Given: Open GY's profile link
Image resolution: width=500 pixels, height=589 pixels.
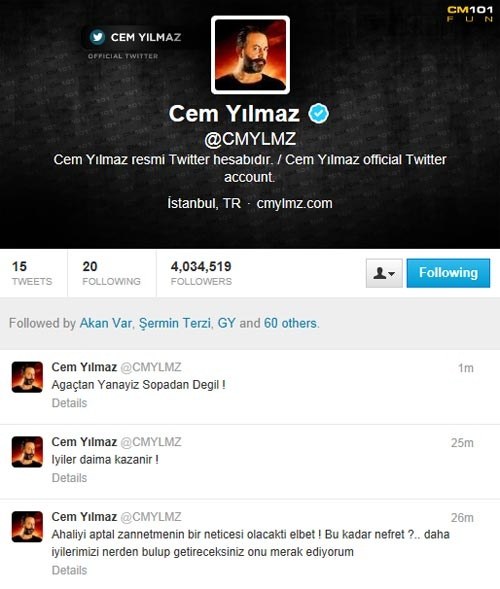Looking at the screenshot, I should coord(227,323).
